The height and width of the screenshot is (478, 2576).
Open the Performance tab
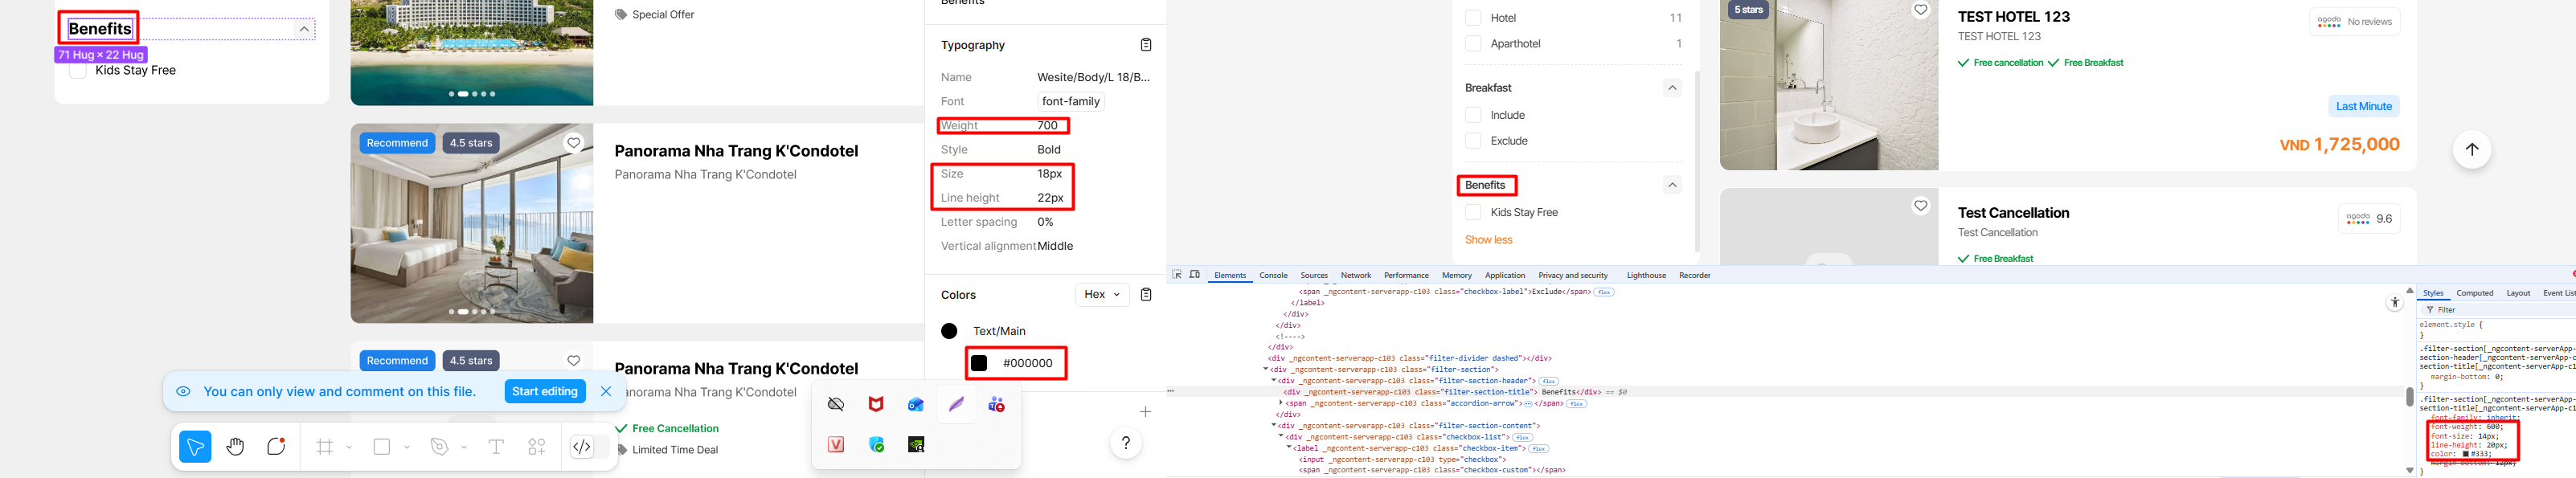tap(1406, 275)
